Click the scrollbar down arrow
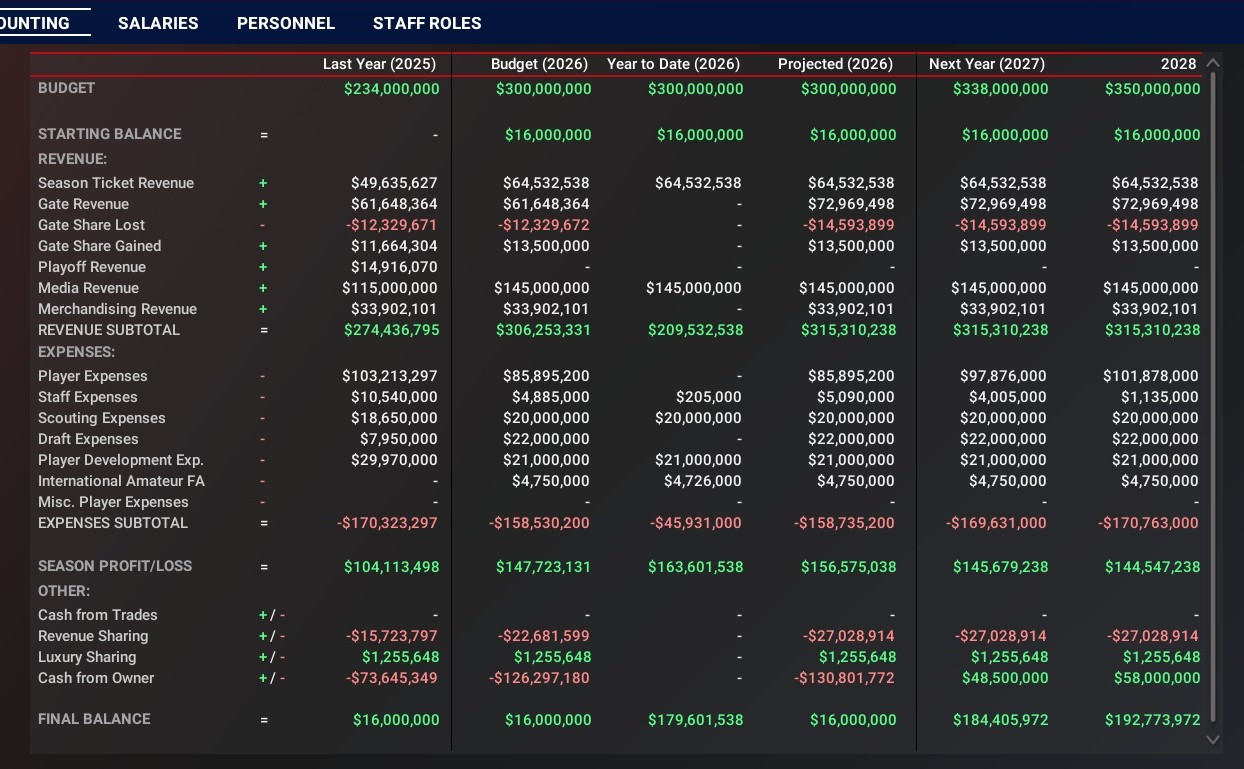This screenshot has height=769, width=1244. pos(1214,739)
